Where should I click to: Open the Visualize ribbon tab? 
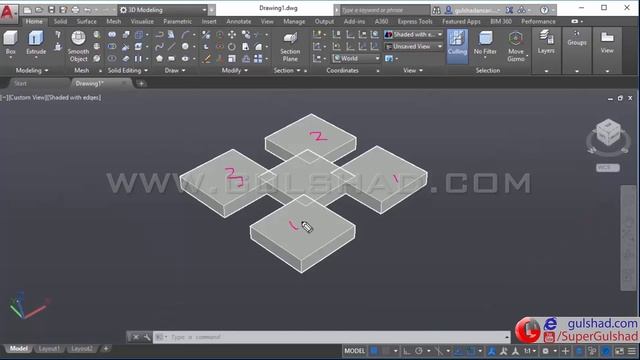[142, 21]
